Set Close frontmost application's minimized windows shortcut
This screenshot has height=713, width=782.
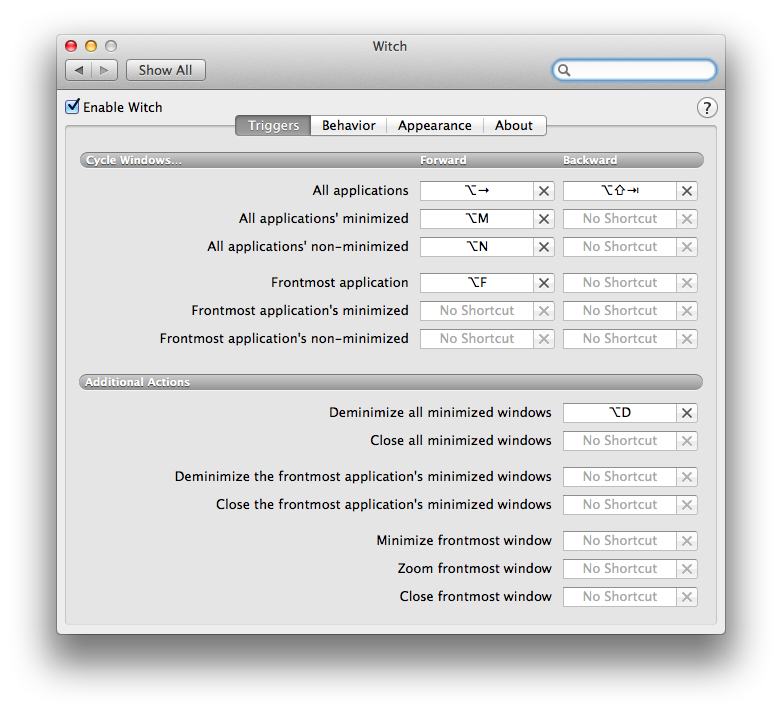coord(620,505)
